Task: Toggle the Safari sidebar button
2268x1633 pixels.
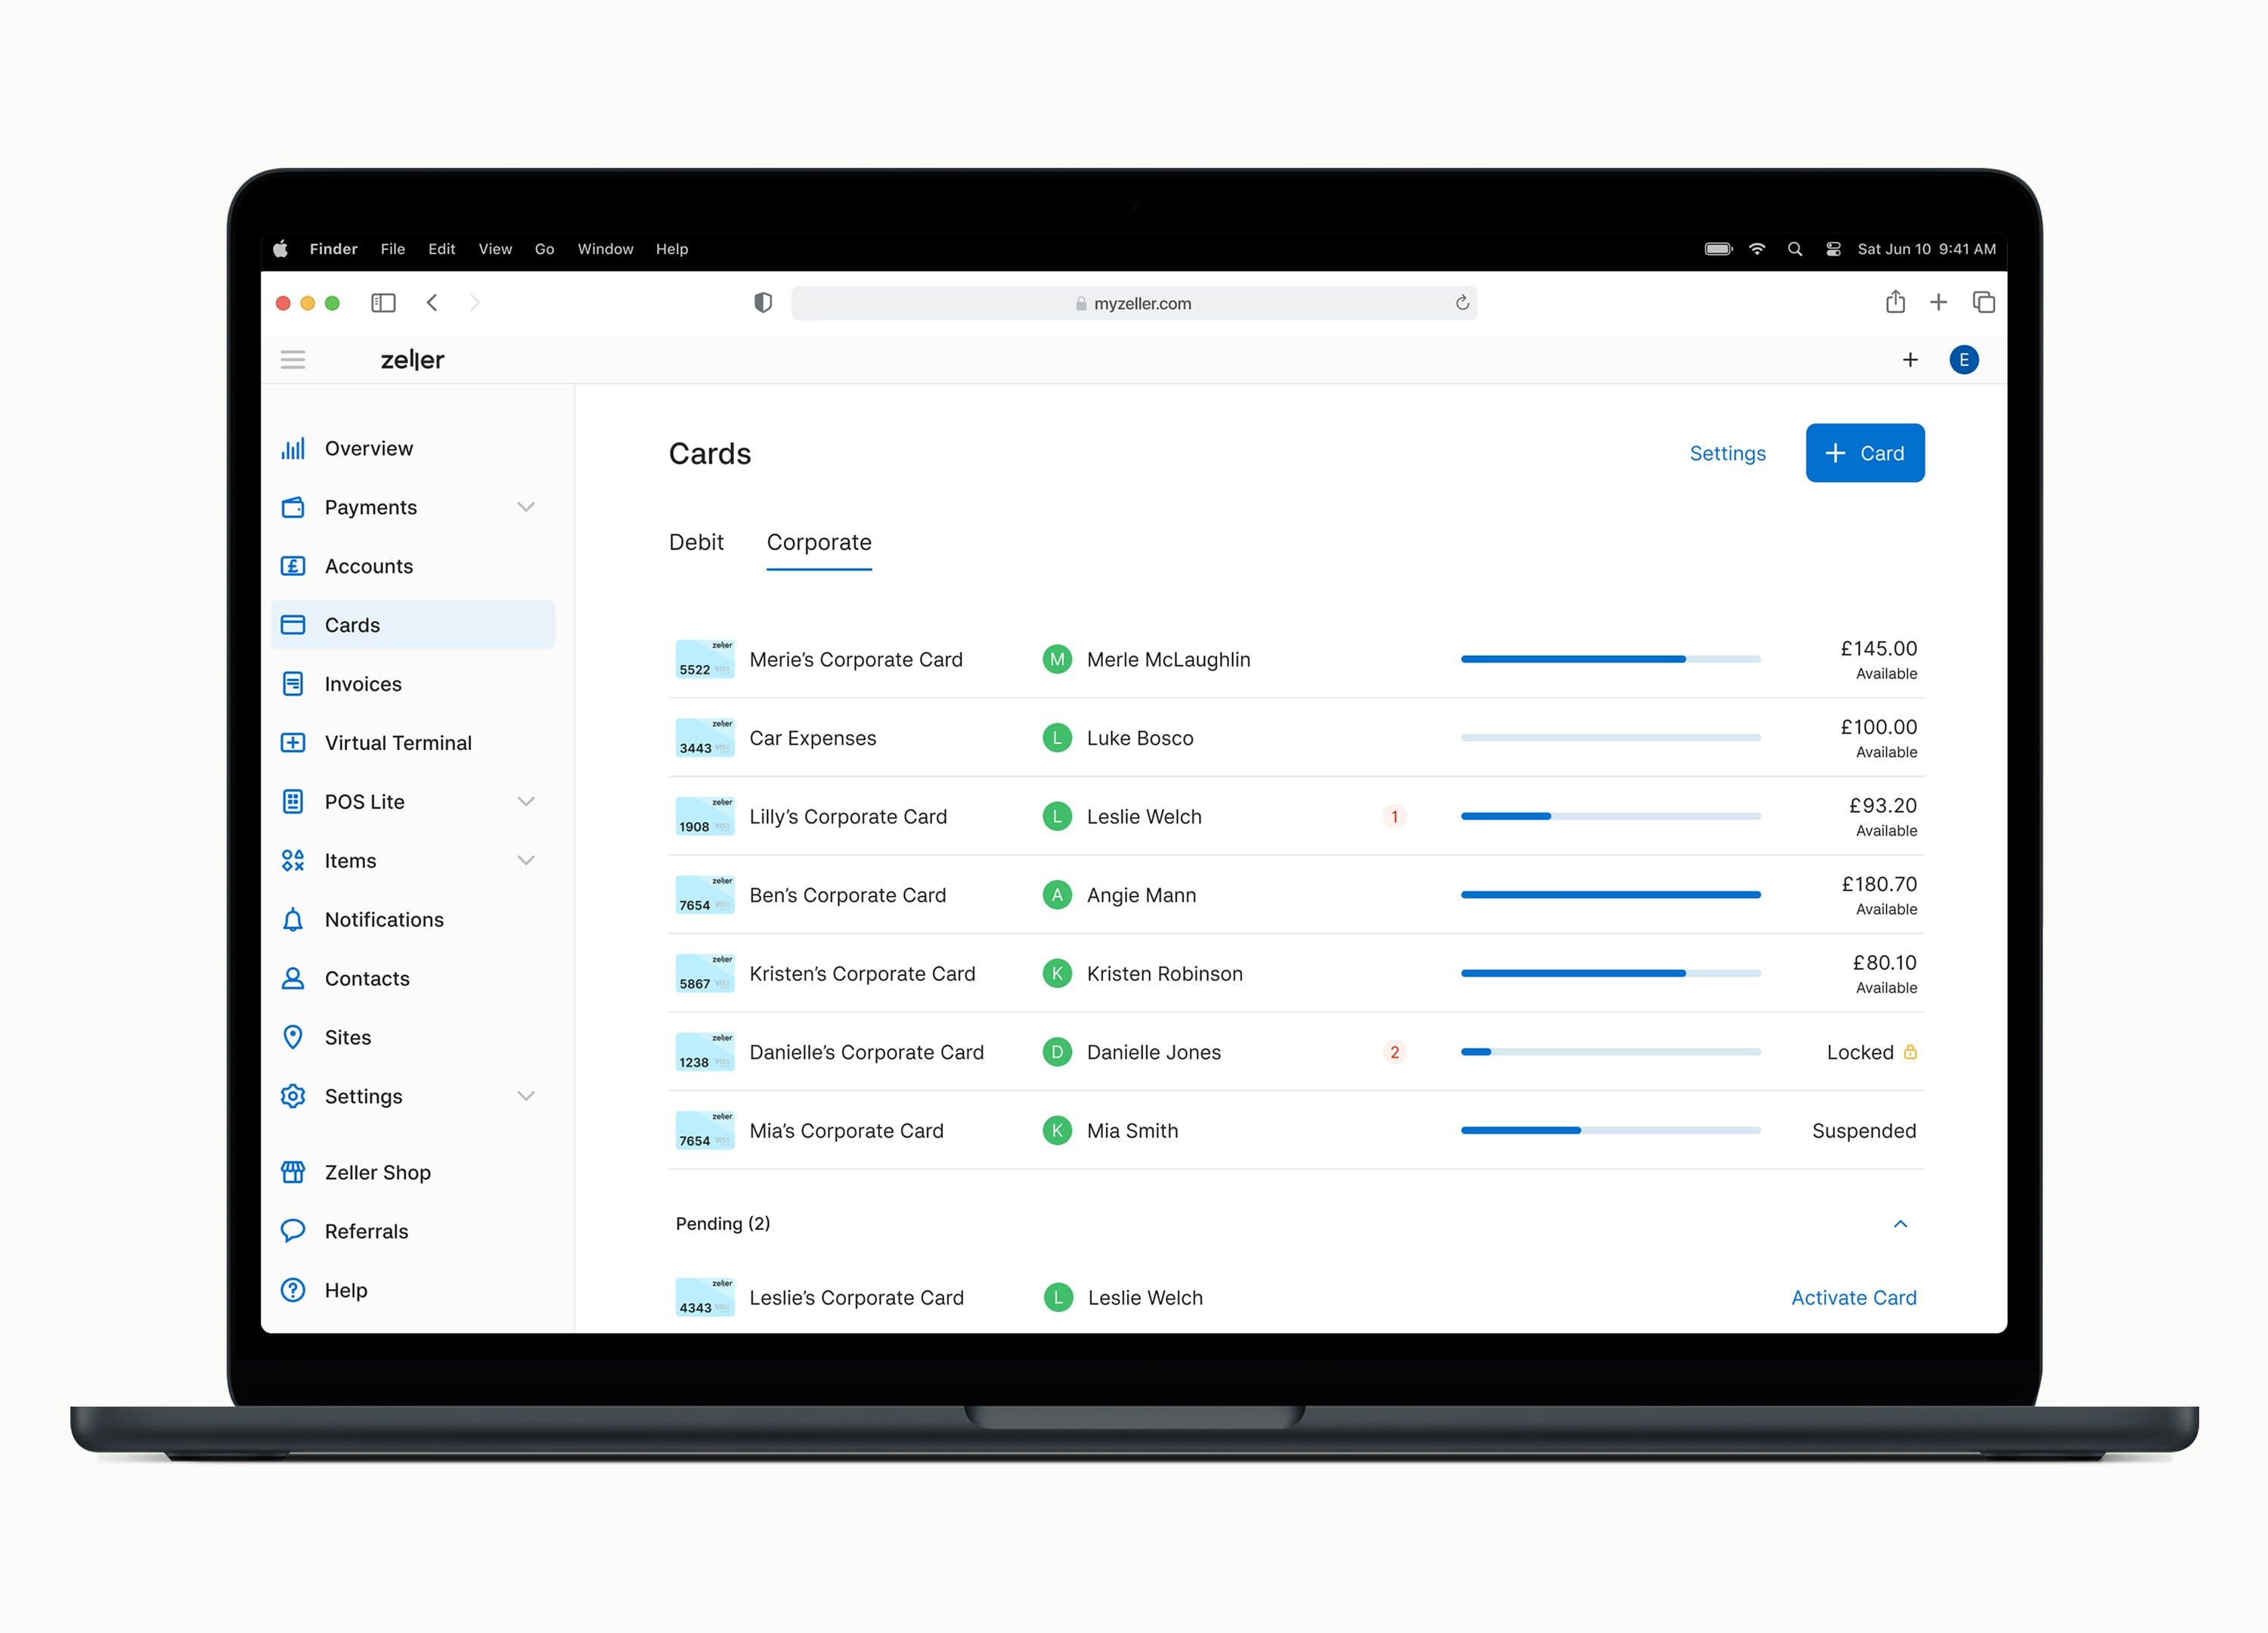Action: (x=383, y=303)
